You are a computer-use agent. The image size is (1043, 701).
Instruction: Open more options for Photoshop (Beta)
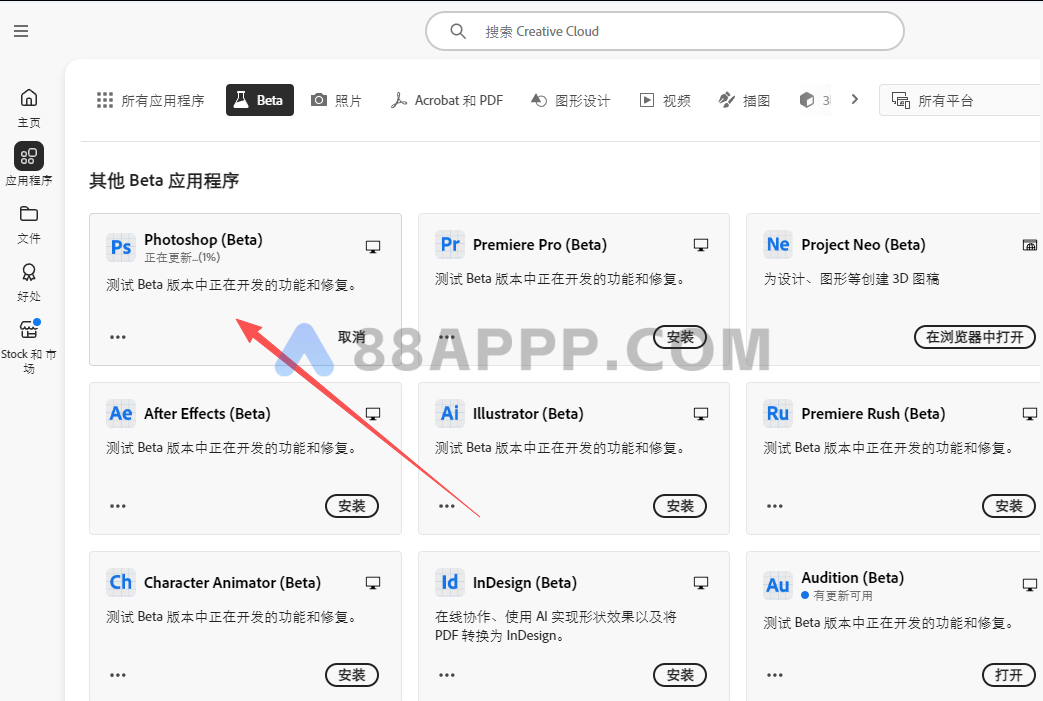[118, 337]
